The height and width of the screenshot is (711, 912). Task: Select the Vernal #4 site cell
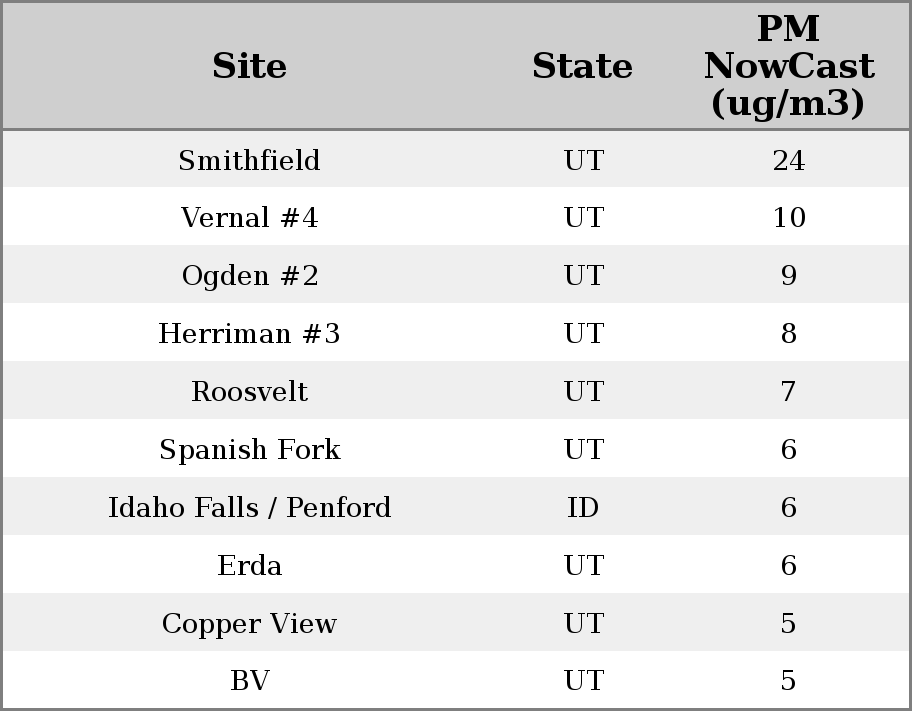tap(249, 218)
